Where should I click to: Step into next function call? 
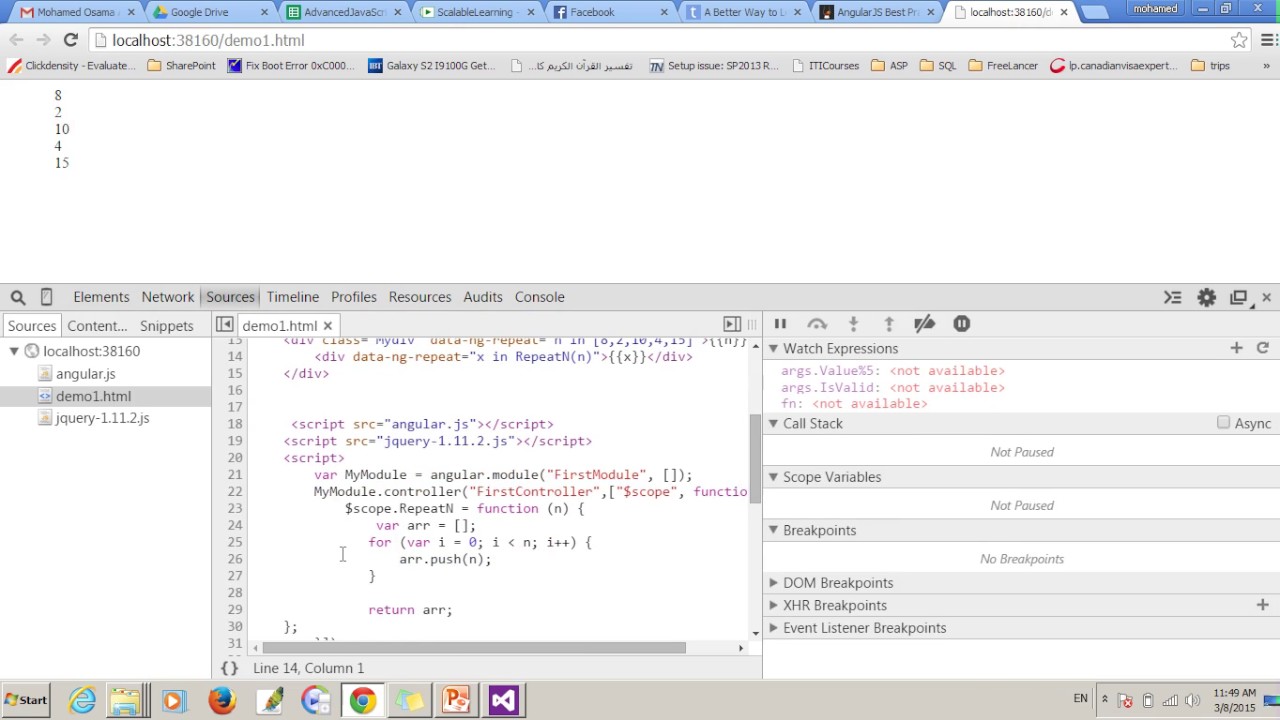coord(853,324)
